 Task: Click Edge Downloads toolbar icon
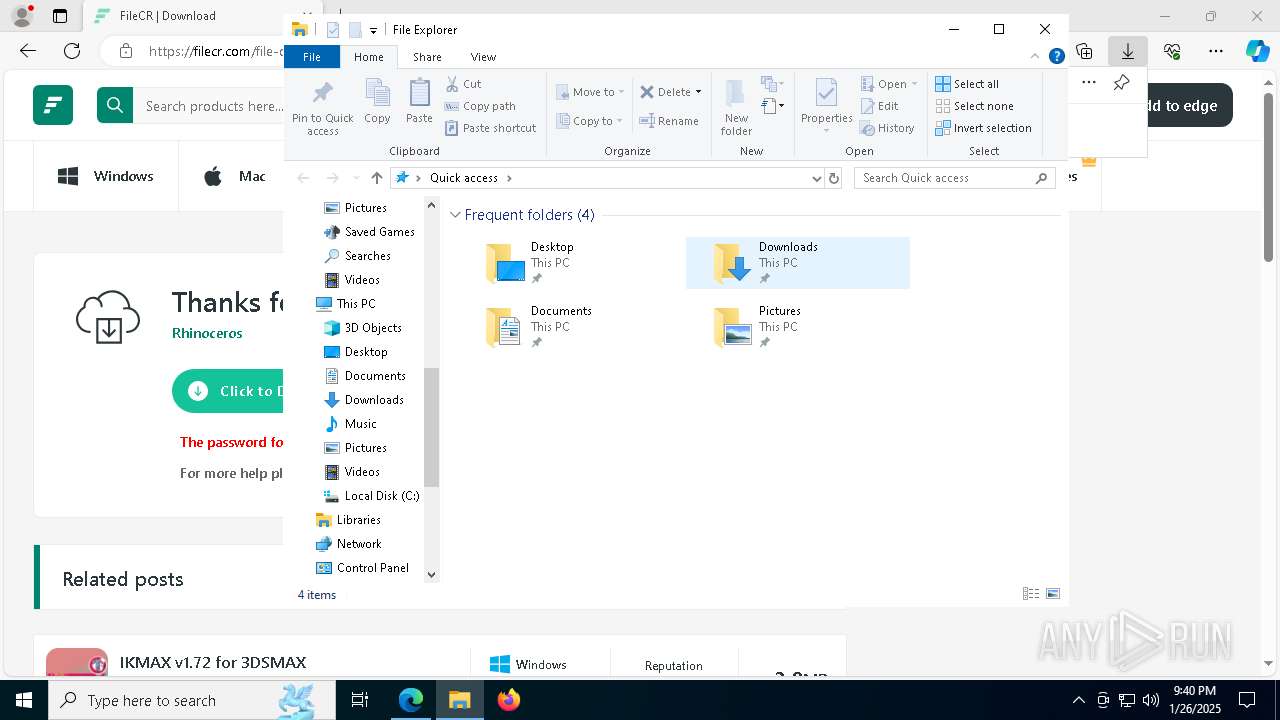(1128, 51)
